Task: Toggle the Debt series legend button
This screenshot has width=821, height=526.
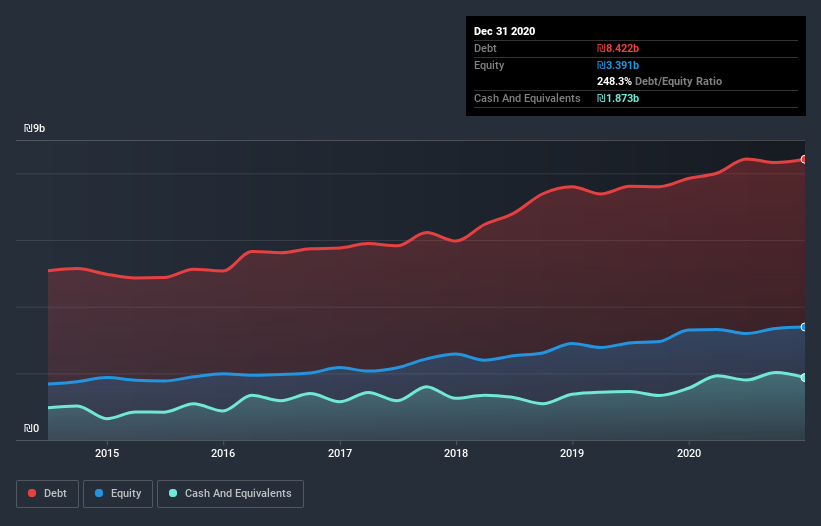Action: click(48, 494)
